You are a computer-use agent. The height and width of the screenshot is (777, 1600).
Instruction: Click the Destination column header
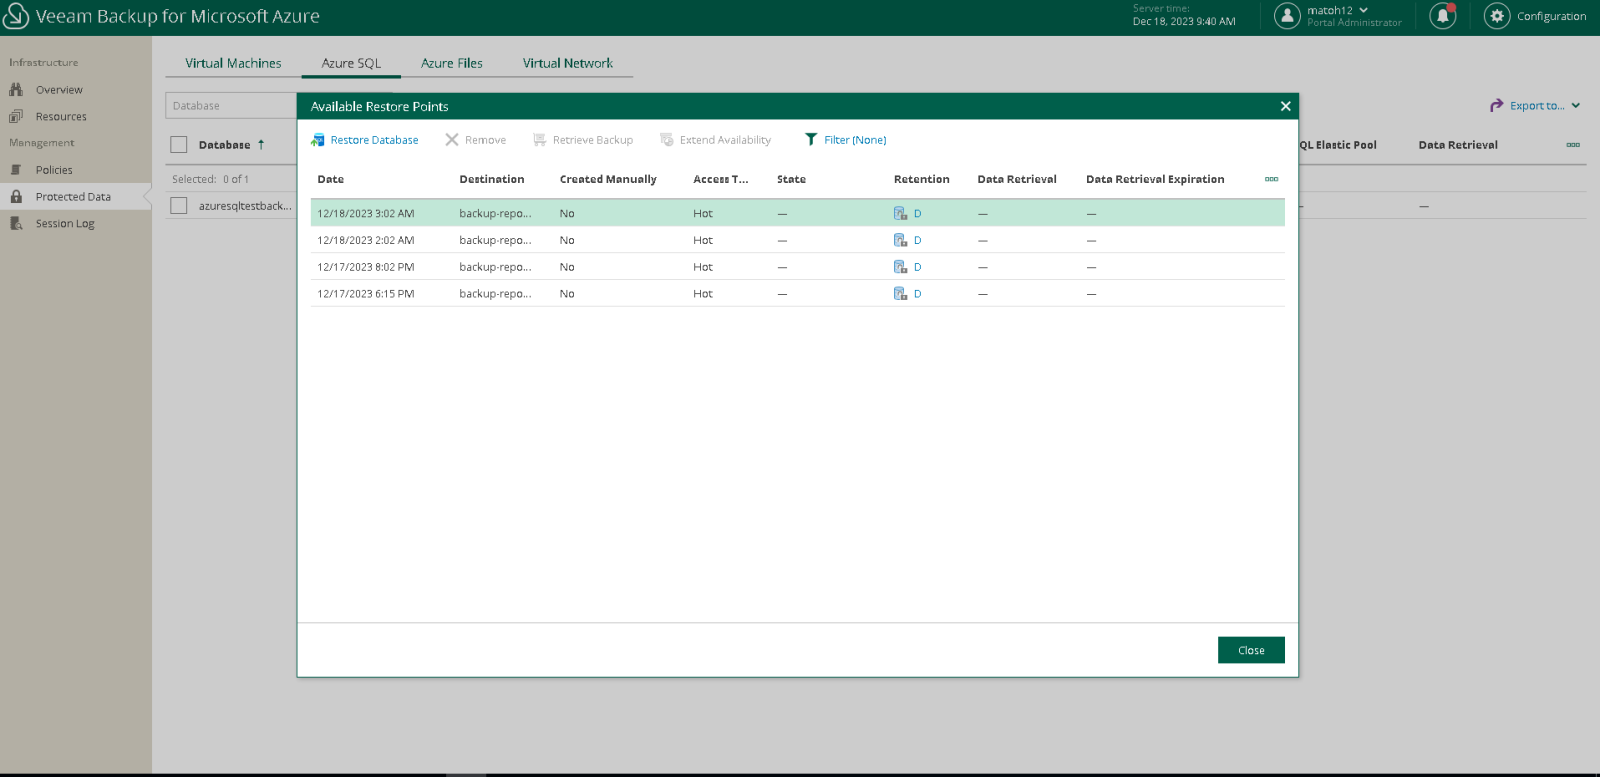[491, 179]
